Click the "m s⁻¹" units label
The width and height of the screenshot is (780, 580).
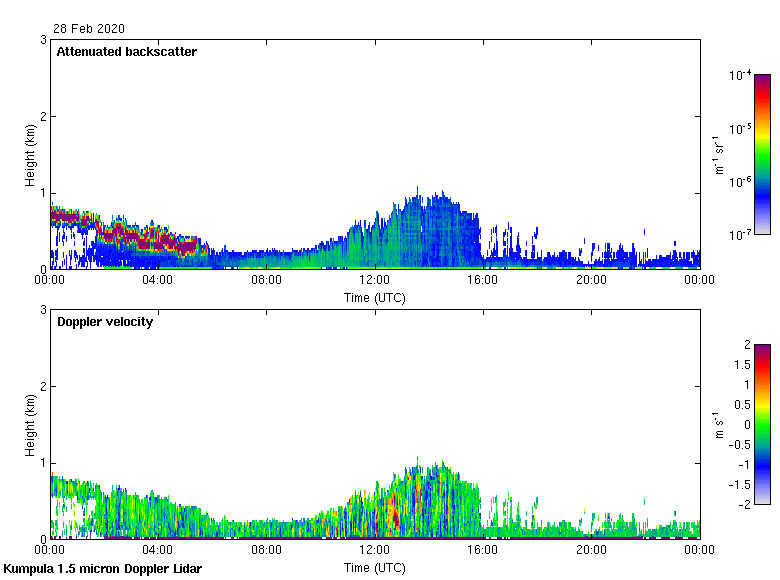719,424
